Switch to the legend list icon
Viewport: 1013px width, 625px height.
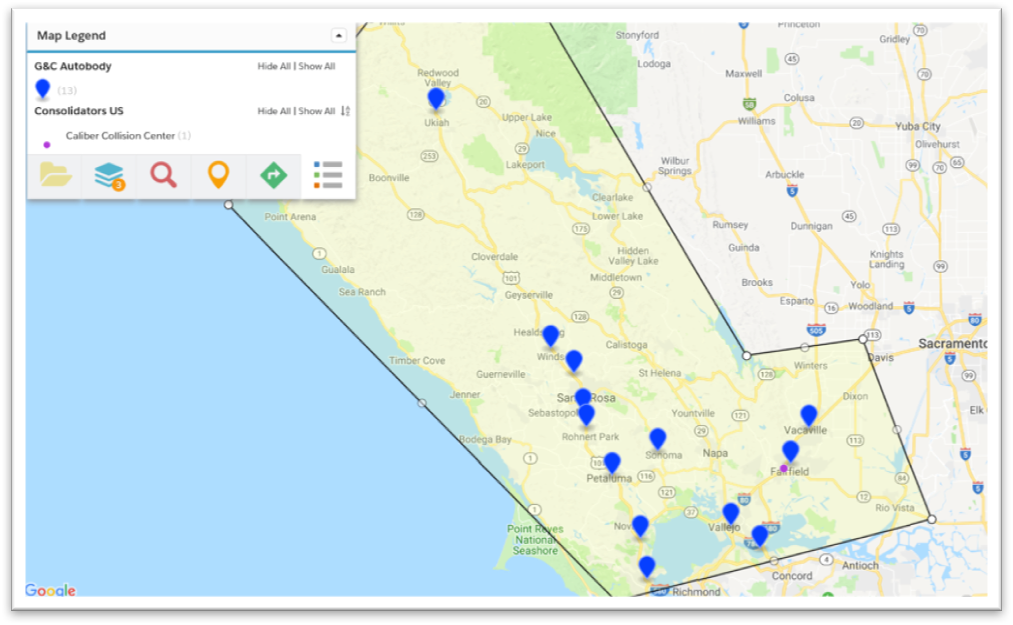328,175
